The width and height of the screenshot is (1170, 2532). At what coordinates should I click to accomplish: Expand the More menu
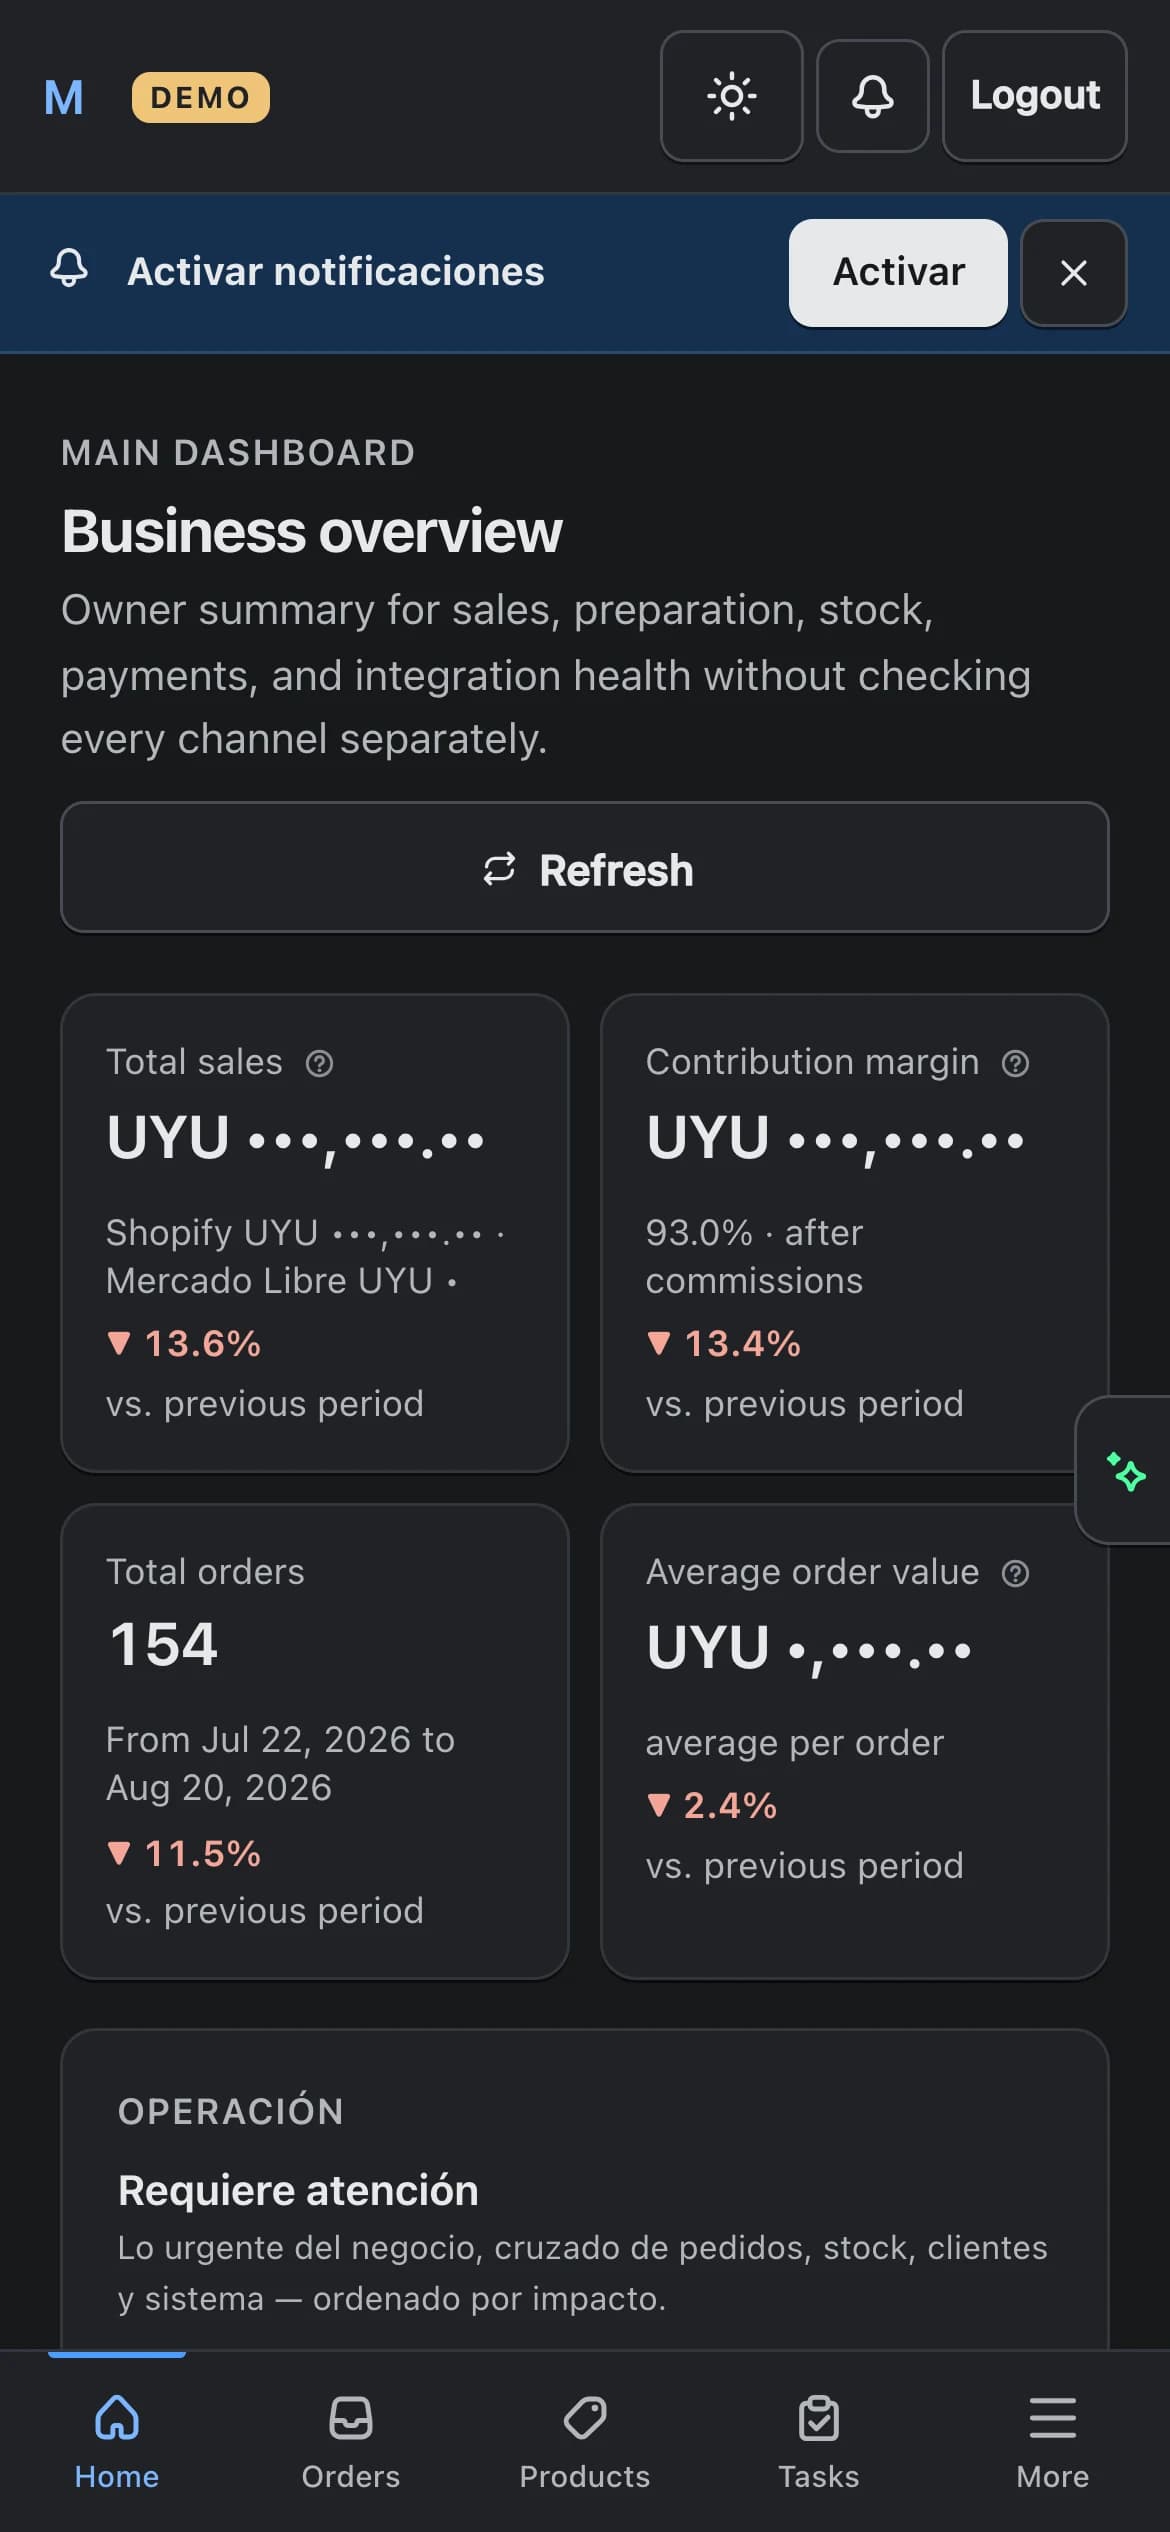coord(1053,2441)
